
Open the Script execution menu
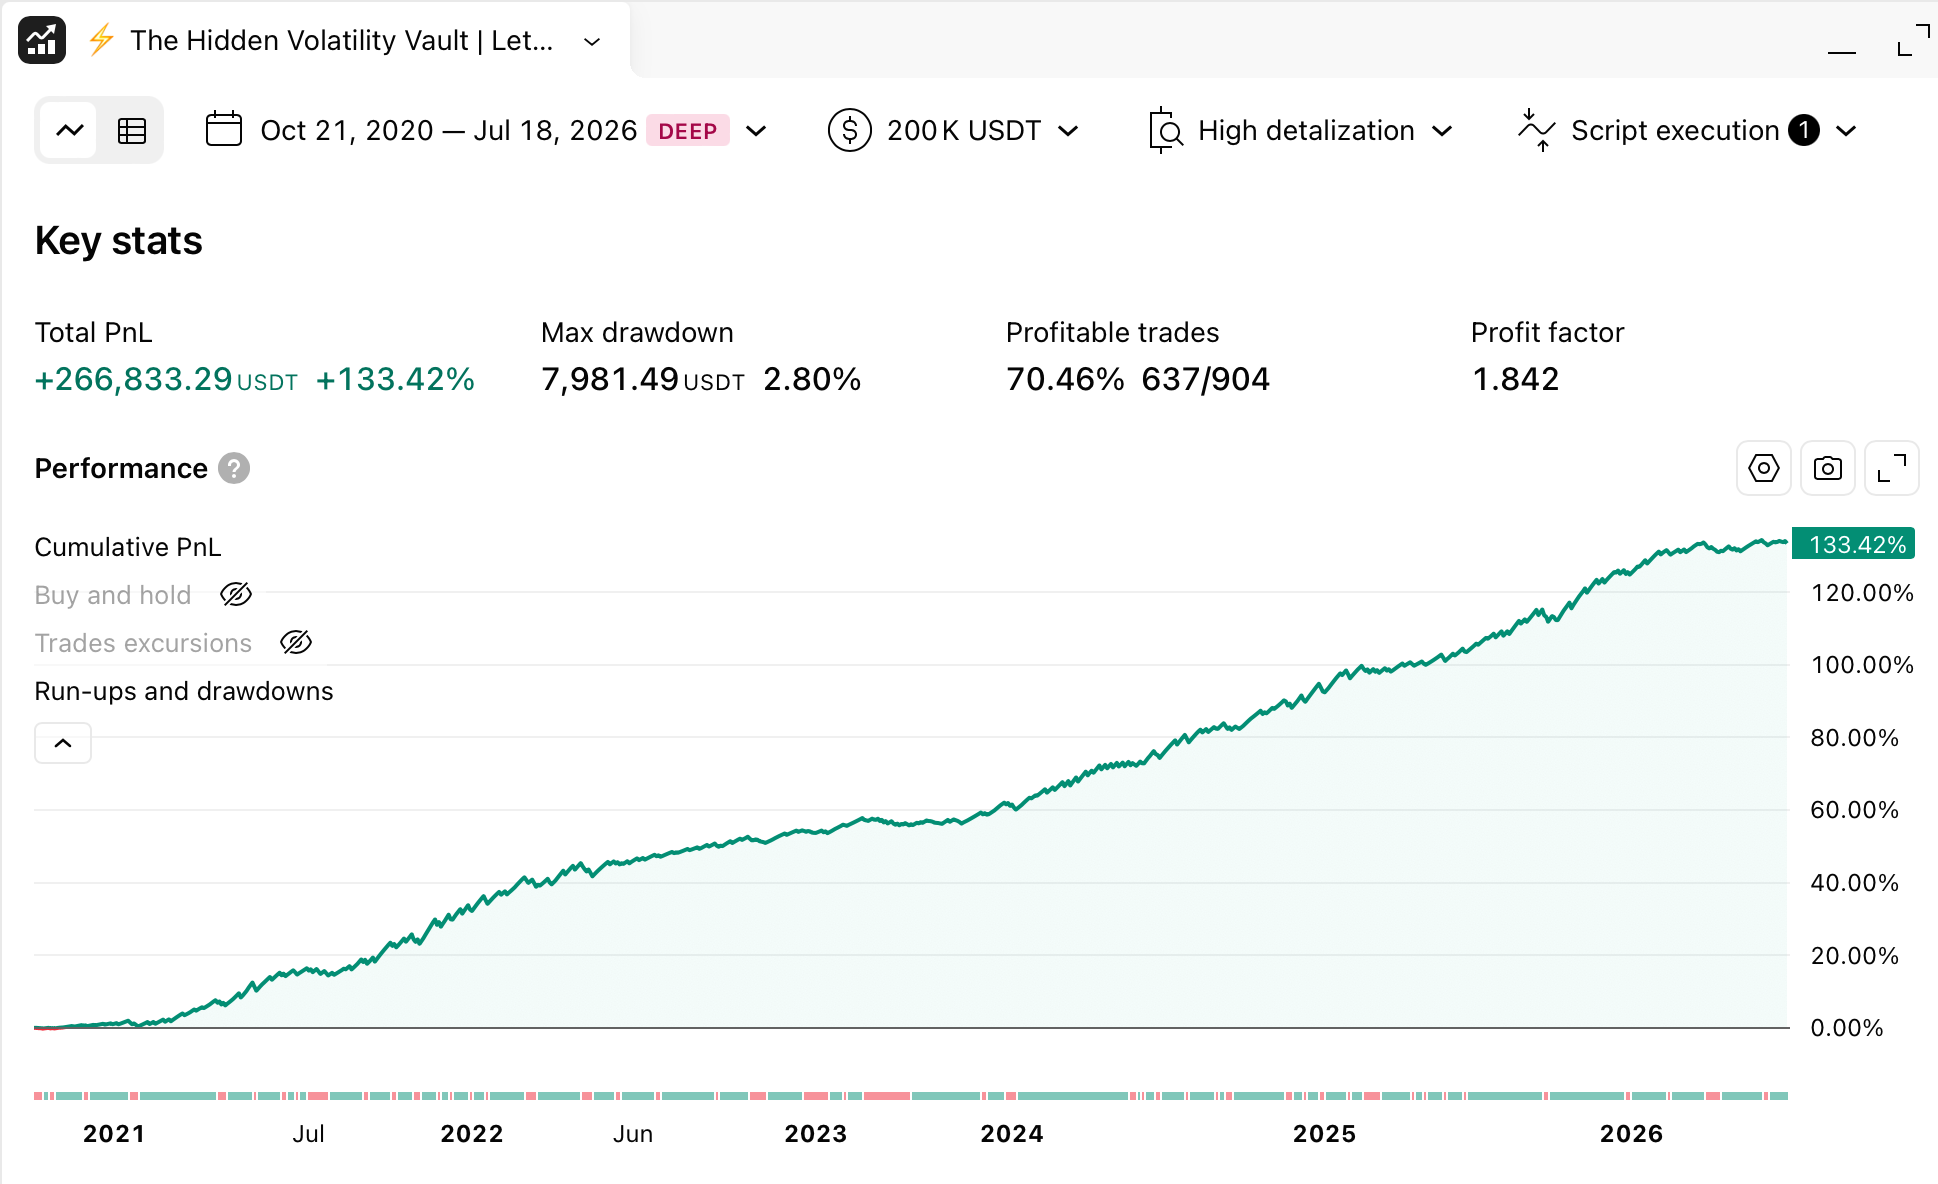pos(1686,130)
